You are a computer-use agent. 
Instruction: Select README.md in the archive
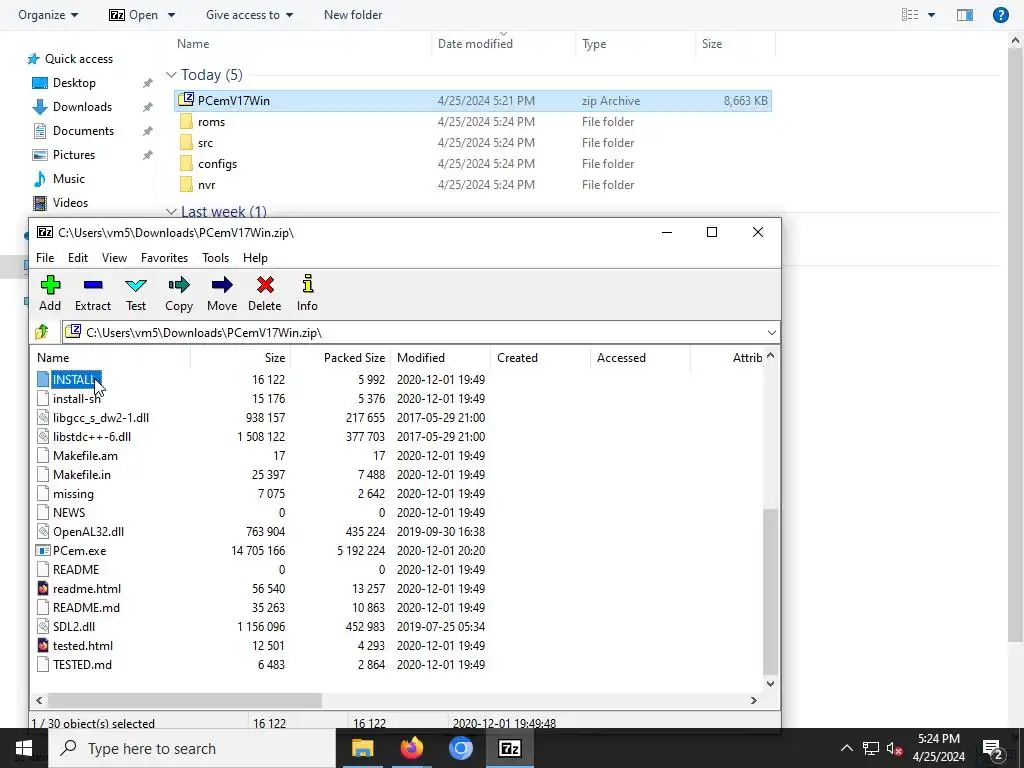[86, 607]
